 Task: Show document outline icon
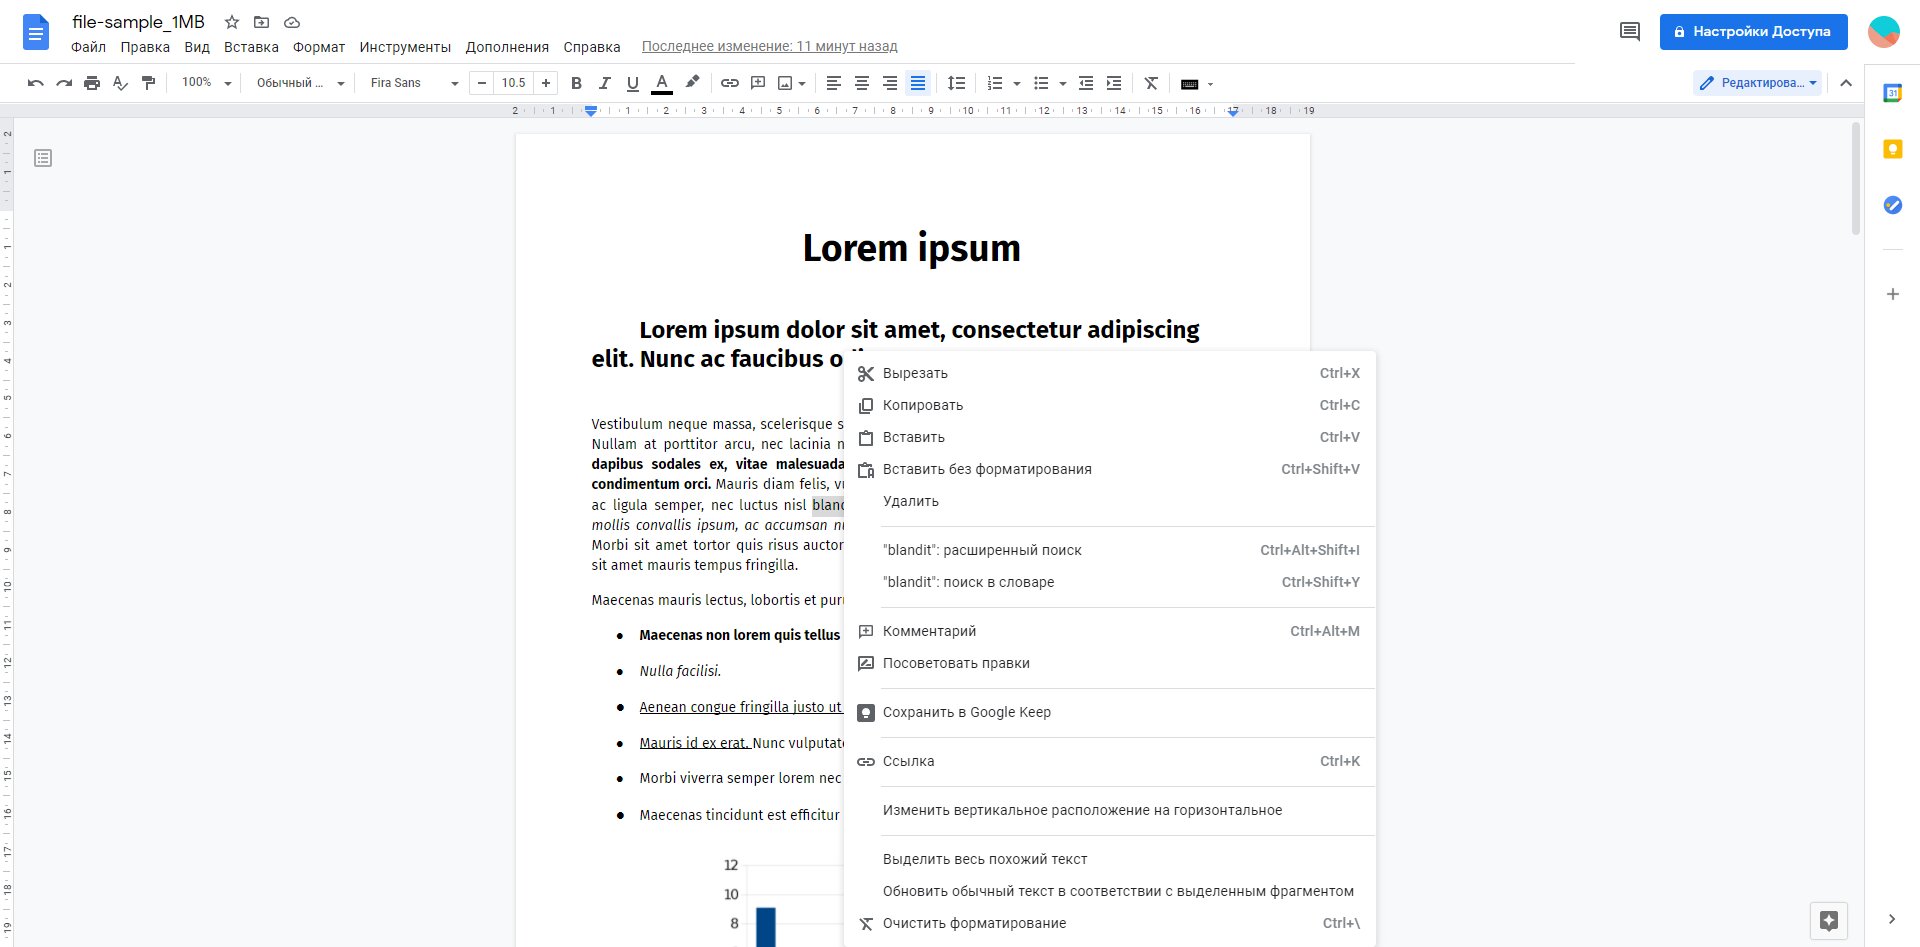[x=43, y=158]
